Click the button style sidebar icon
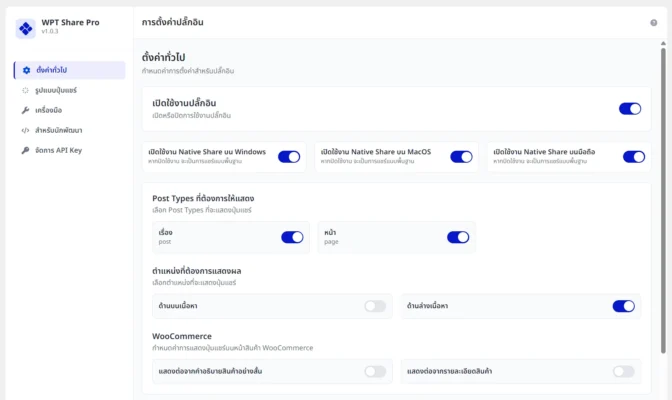This screenshot has width=672, height=400. [26, 90]
